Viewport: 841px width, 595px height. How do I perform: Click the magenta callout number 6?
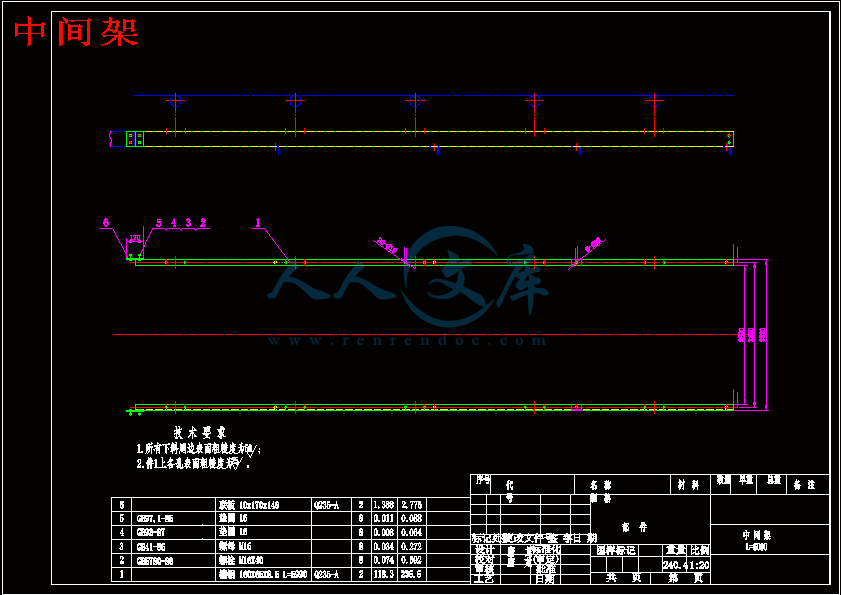[x=106, y=222]
